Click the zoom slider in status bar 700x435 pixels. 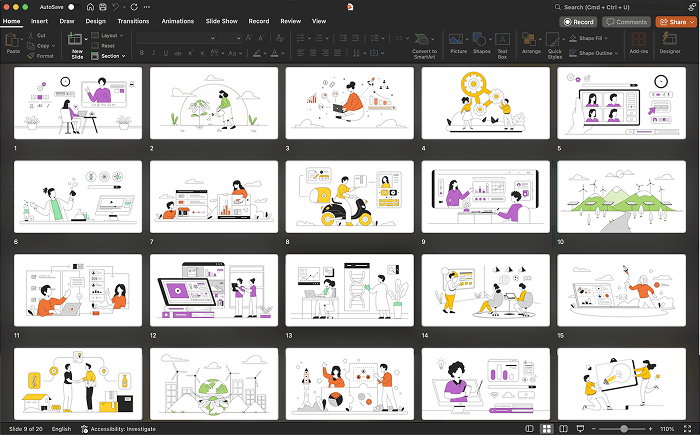[x=622, y=429]
